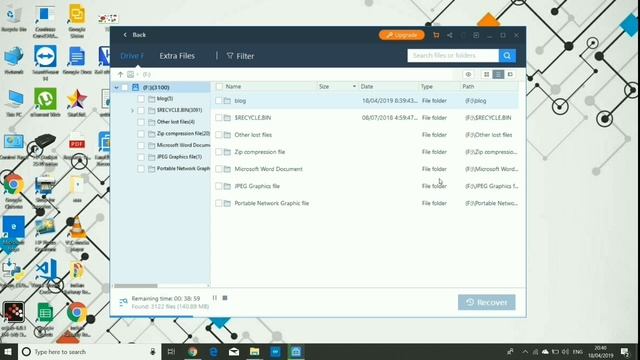Open the Visual Studio Code desktop shortcut
The height and width of the screenshot is (360, 640).
(x=45, y=276)
